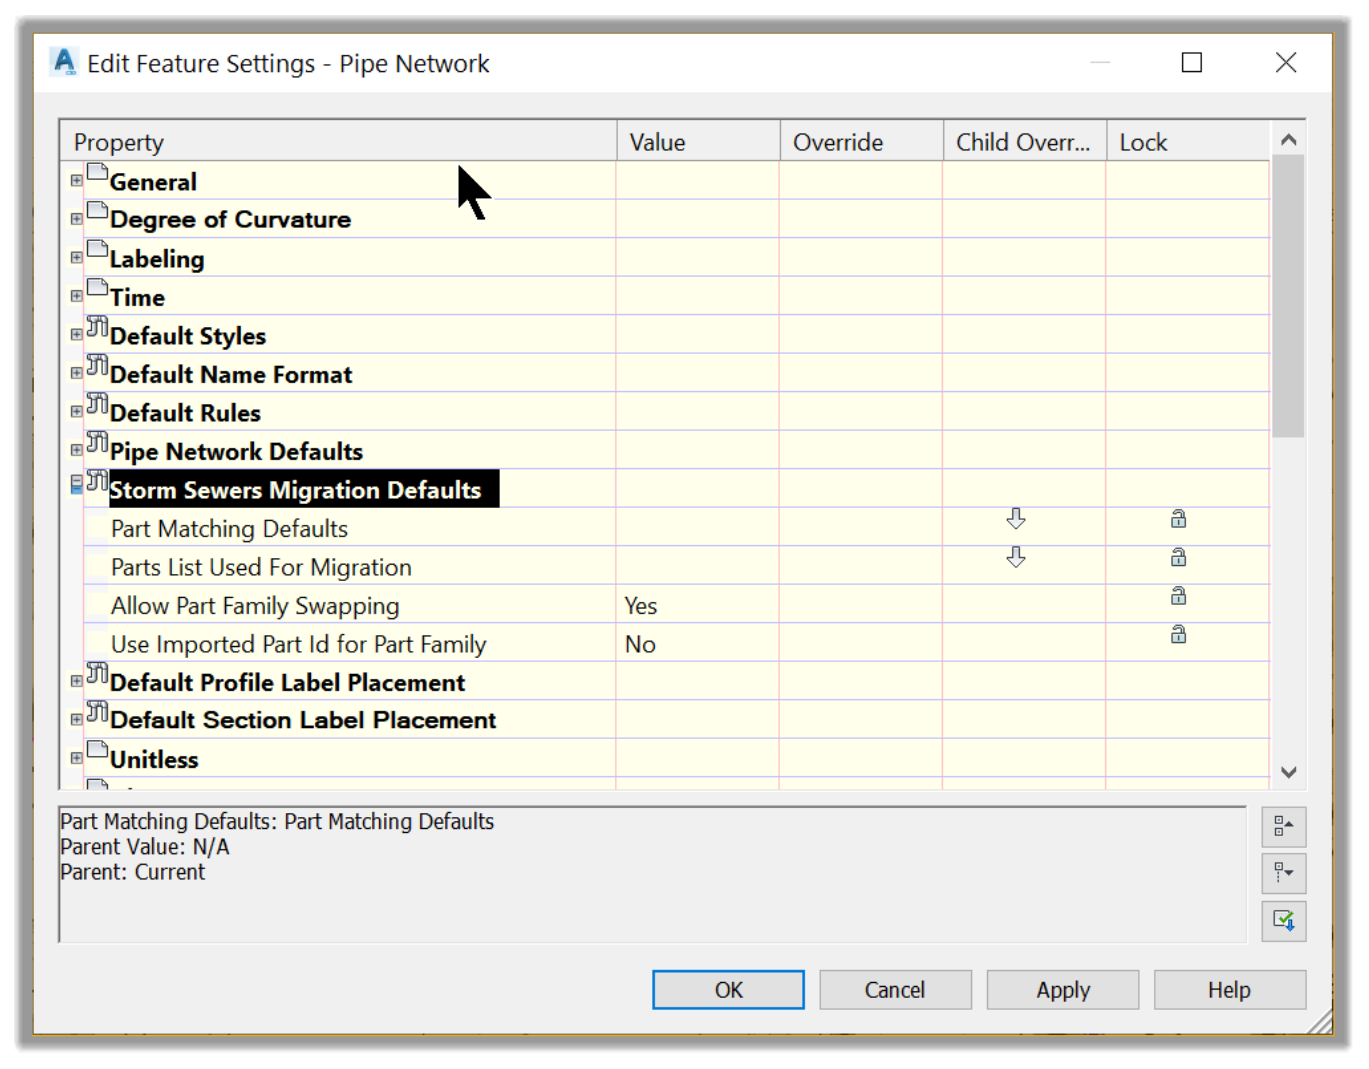Image resolution: width=1369 pixels, height=1069 pixels.
Task: Expand the Degree of Curvature group
Action: 77,219
